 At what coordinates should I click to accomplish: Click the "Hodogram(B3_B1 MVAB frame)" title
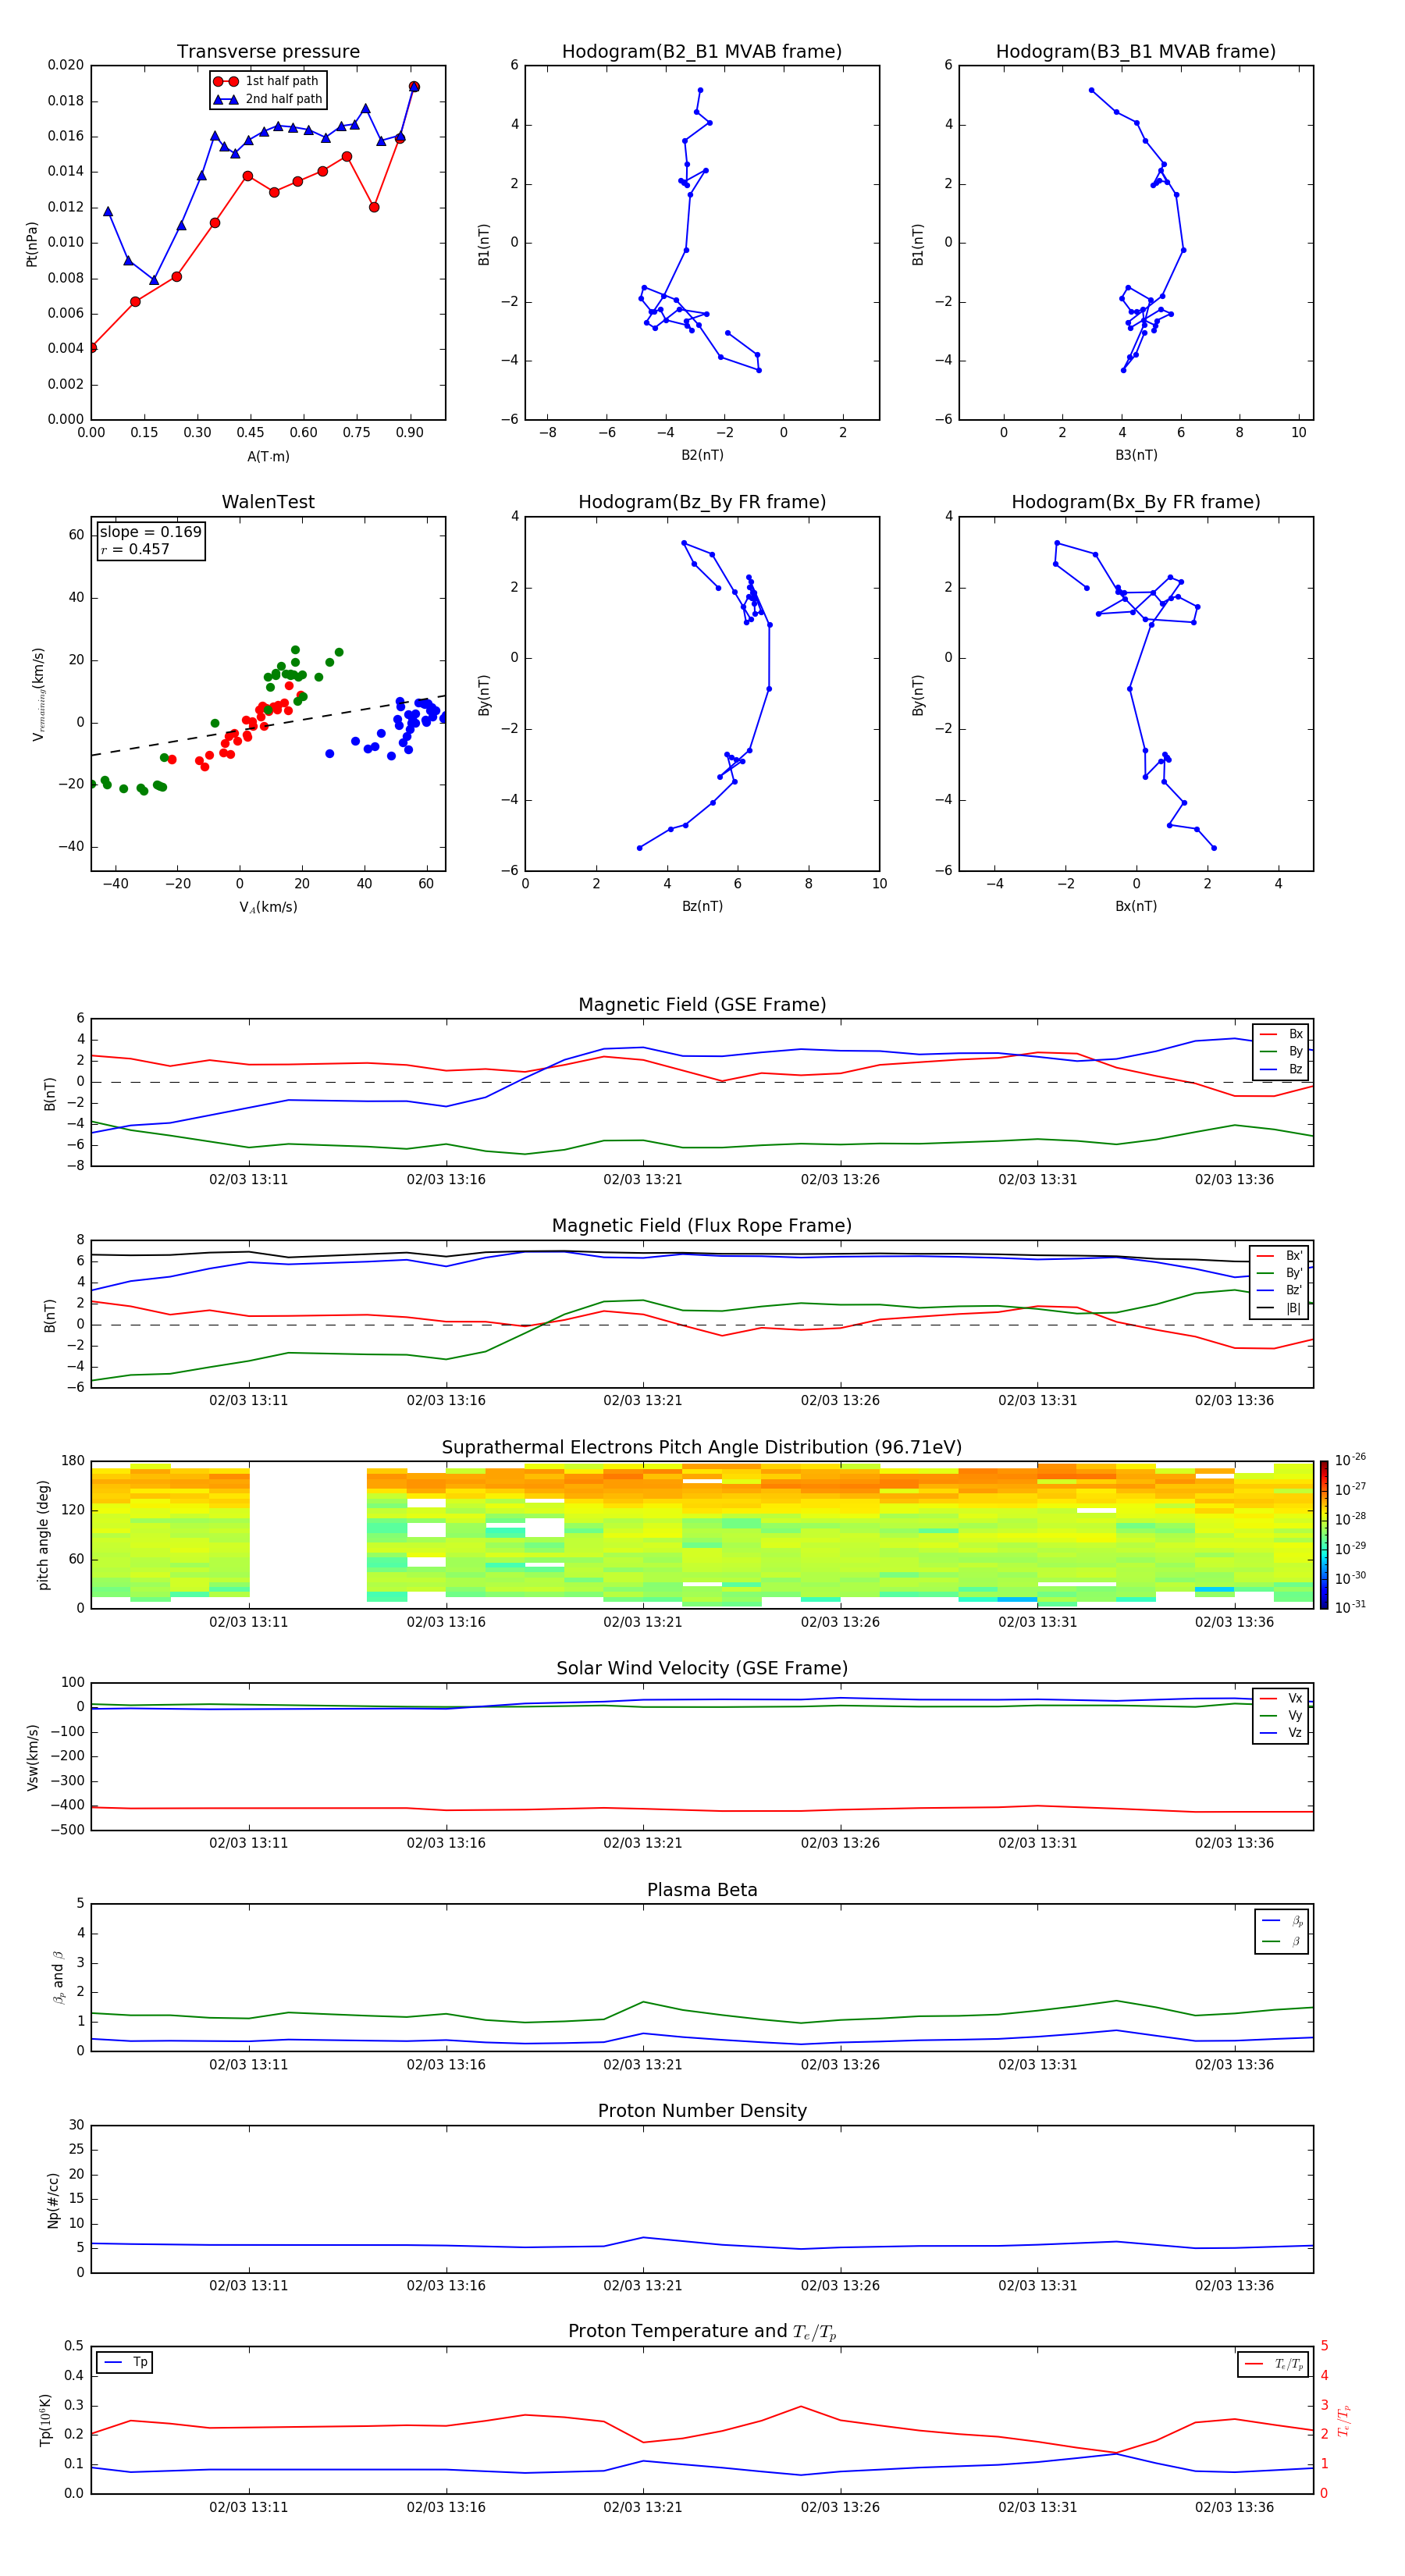point(1136,52)
